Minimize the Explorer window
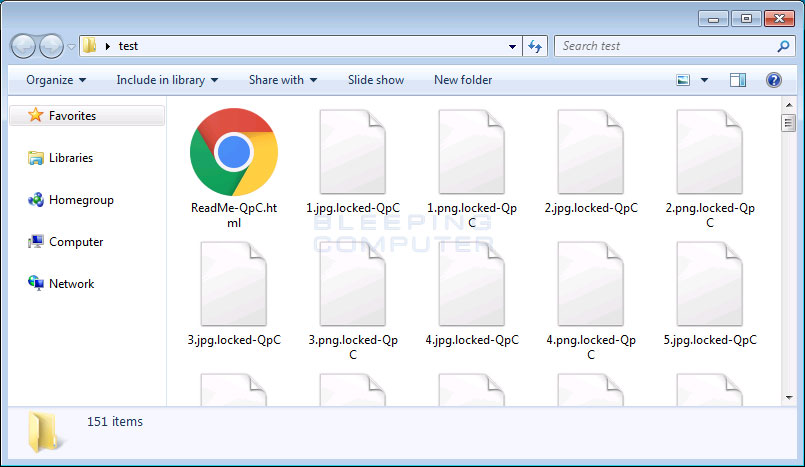Viewport: 805px width, 467px height. pyautogui.click(x=713, y=19)
